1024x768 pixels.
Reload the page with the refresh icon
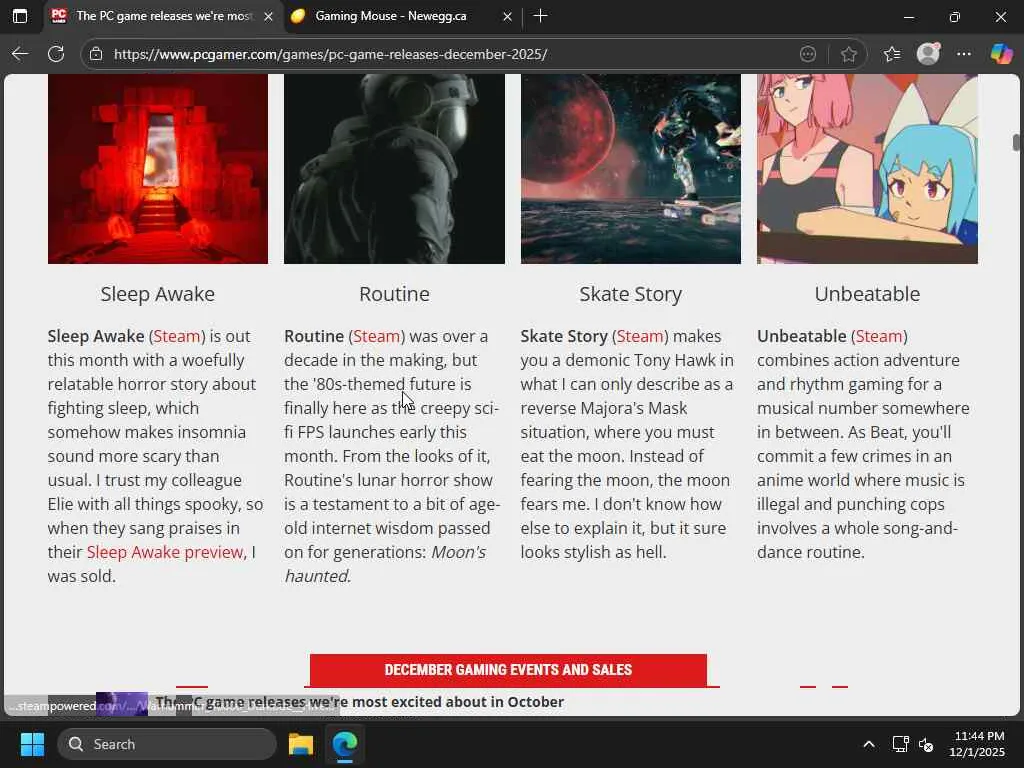tap(56, 54)
